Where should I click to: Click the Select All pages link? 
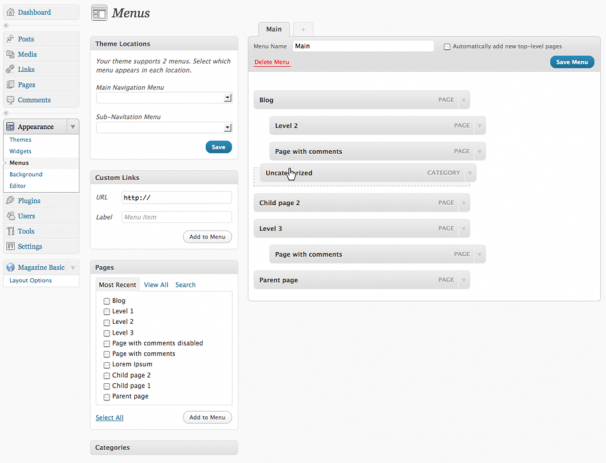[109, 418]
